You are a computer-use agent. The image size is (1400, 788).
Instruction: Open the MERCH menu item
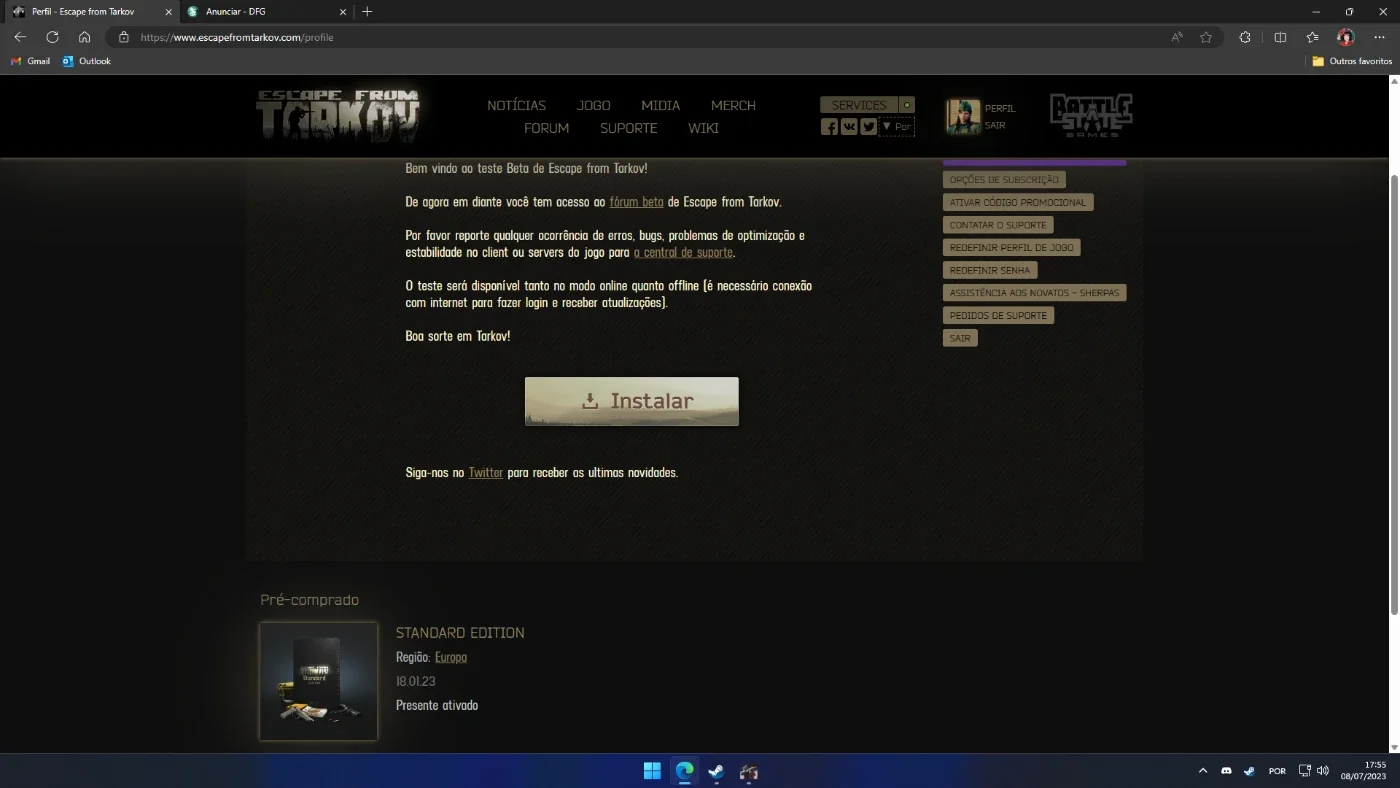733,105
